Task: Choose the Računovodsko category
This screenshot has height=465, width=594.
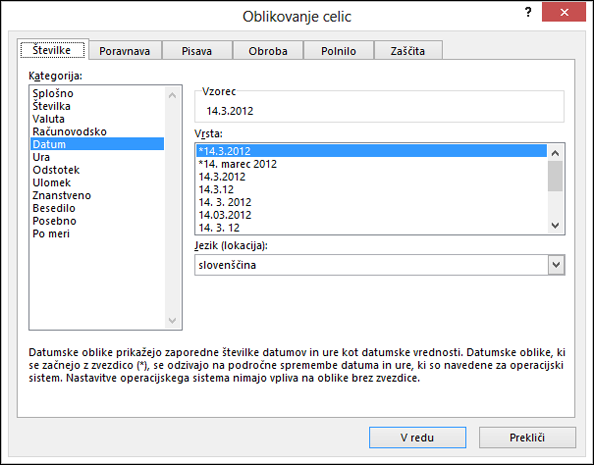Action: [97, 132]
